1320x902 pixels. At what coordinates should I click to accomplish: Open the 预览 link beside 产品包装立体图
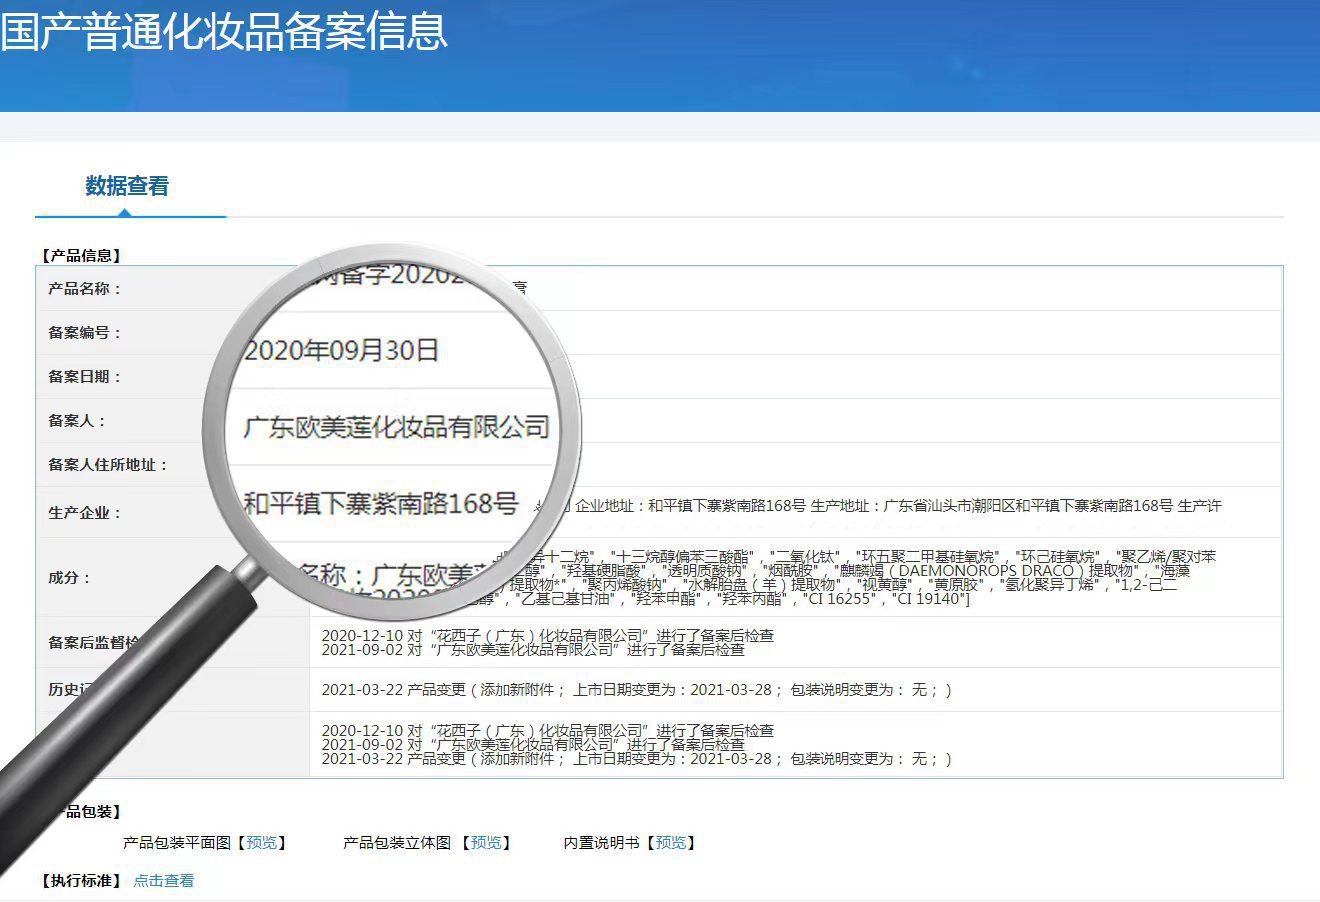[487, 843]
